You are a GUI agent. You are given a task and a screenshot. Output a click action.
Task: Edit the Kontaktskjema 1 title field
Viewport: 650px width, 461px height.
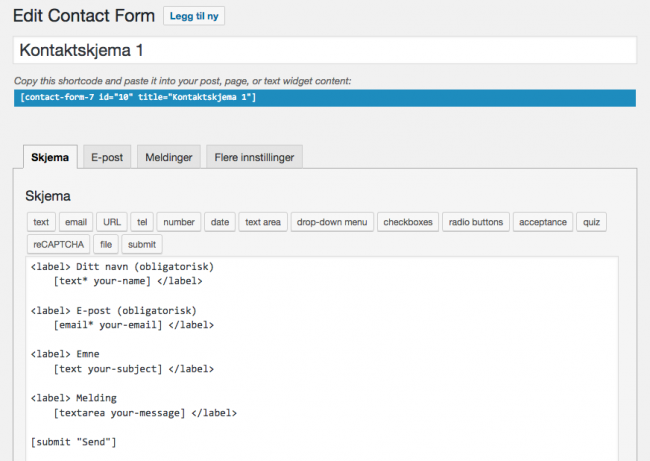click(x=325, y=50)
